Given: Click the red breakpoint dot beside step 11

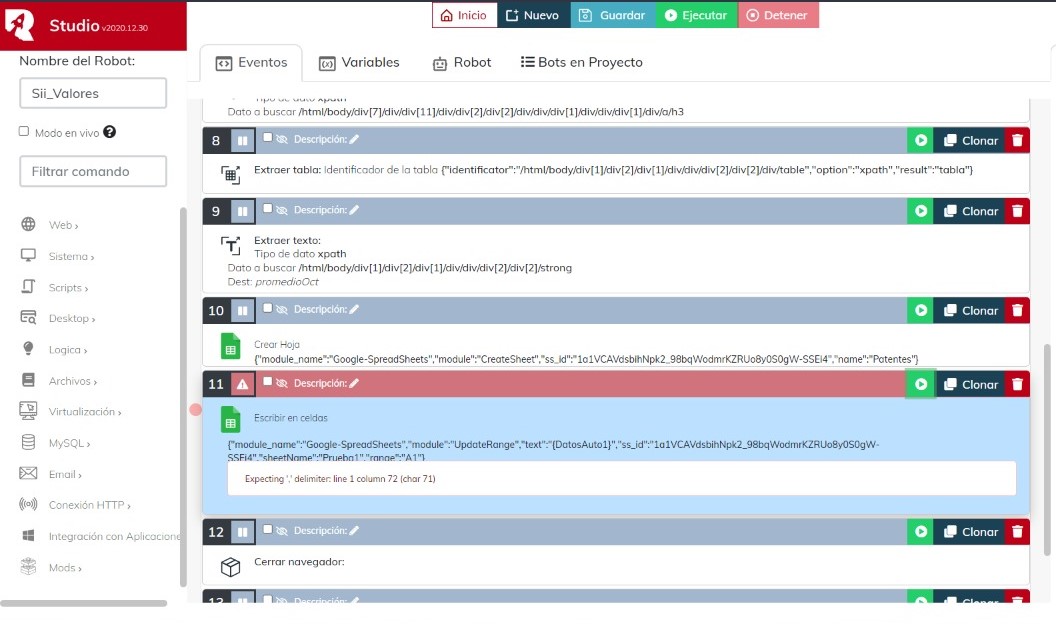Looking at the screenshot, I should coord(196,410).
